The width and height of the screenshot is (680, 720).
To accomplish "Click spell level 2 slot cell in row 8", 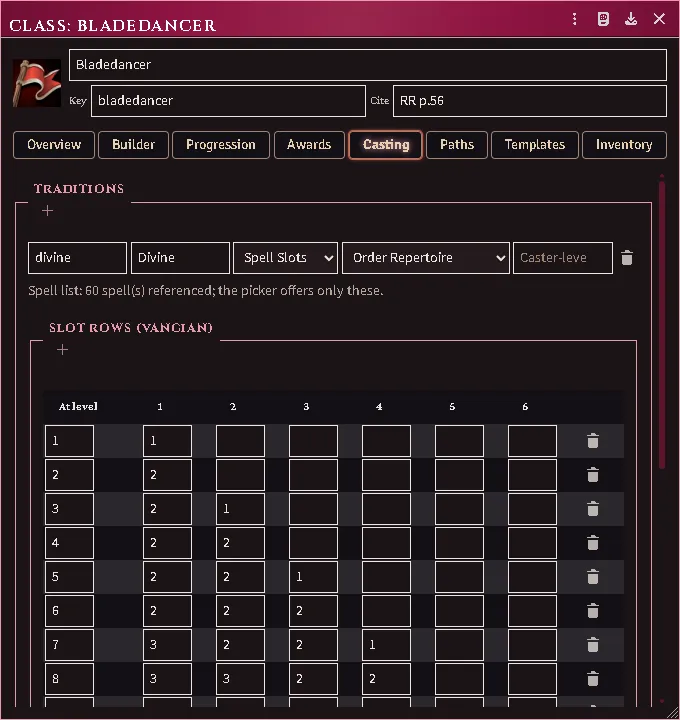I will coord(240,679).
